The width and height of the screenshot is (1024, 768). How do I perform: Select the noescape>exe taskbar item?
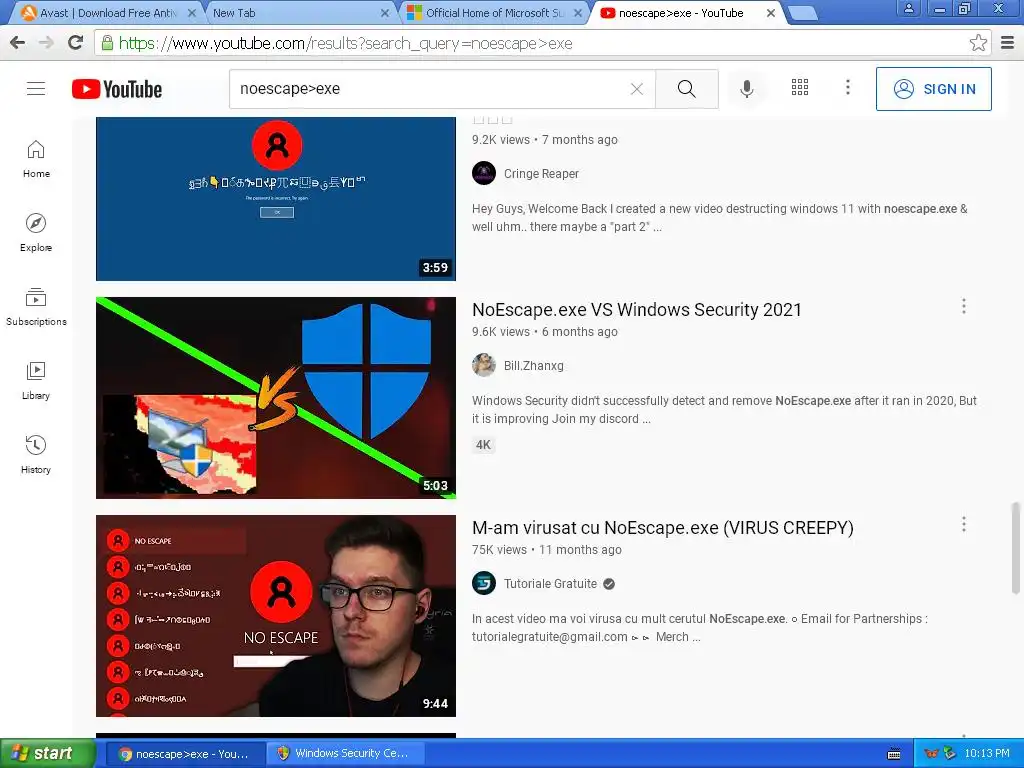tap(185, 753)
